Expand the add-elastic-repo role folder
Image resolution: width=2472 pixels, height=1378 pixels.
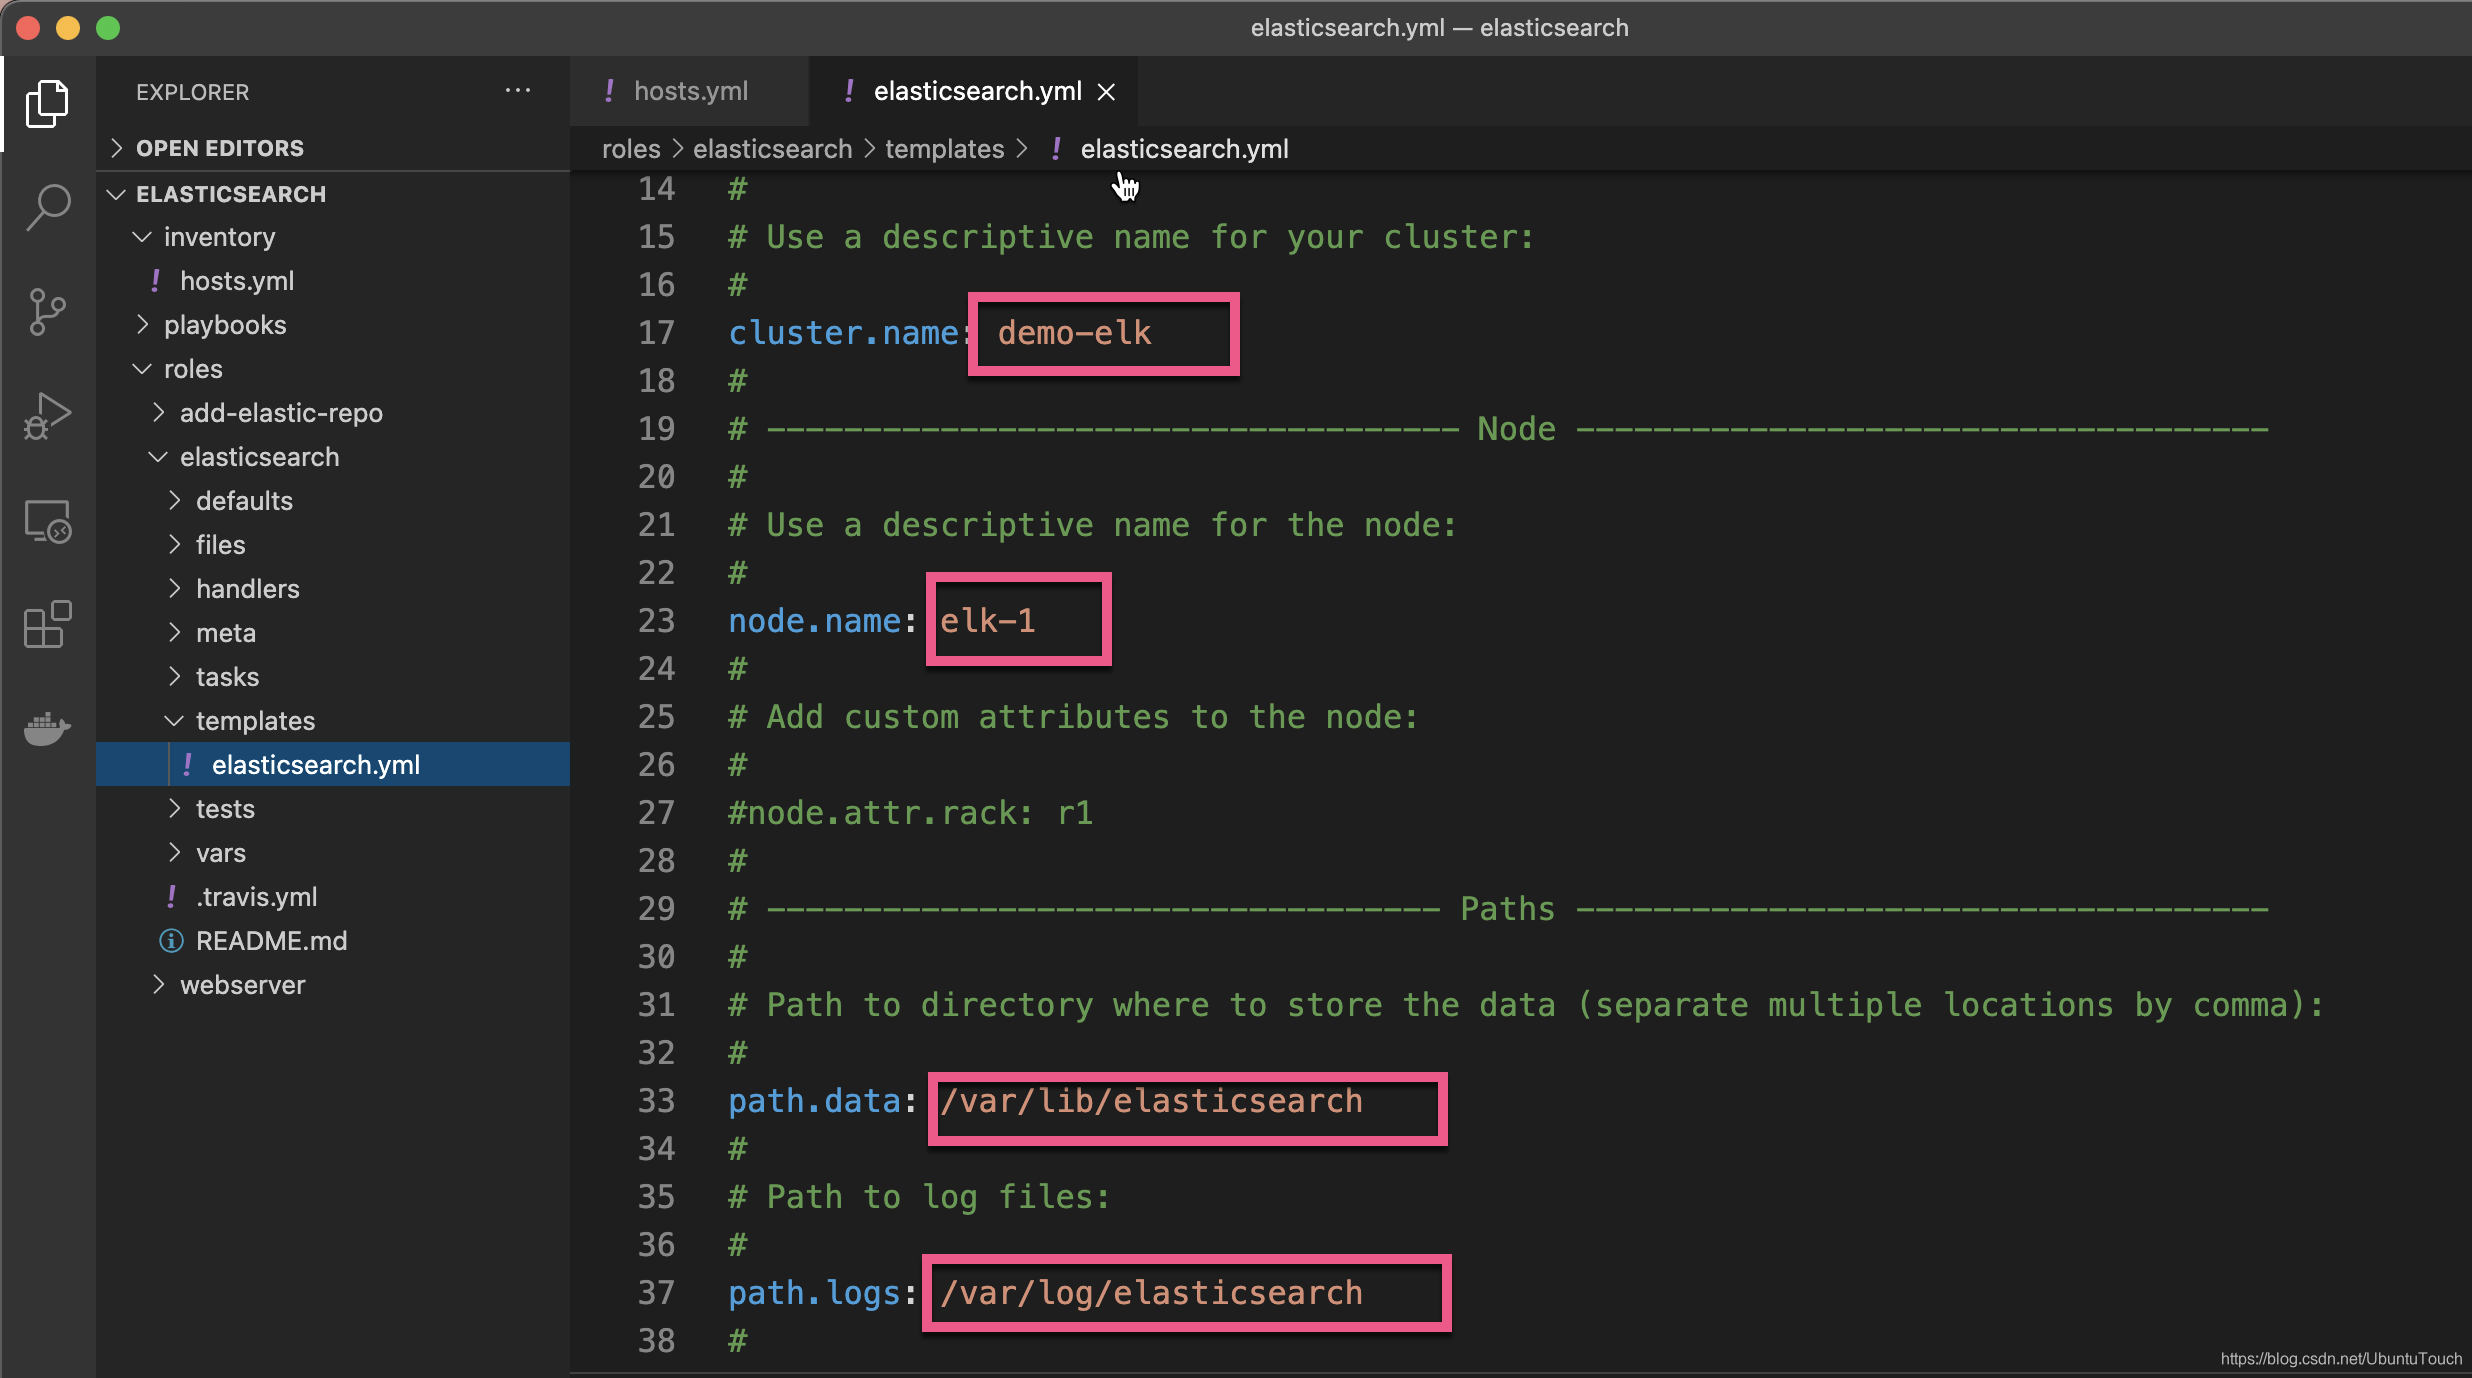click(280, 413)
